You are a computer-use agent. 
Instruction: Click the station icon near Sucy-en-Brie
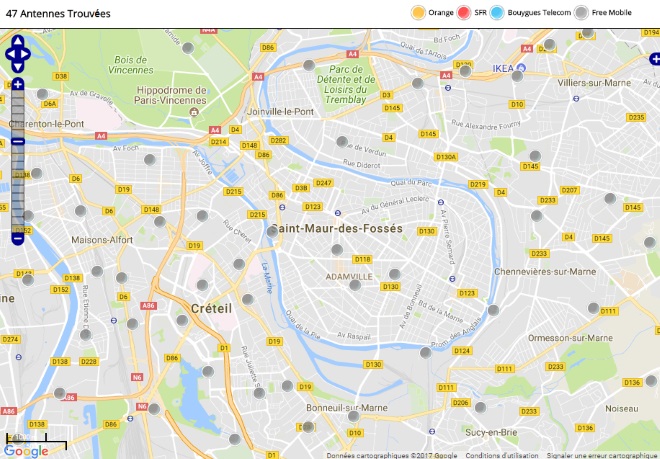point(432,432)
